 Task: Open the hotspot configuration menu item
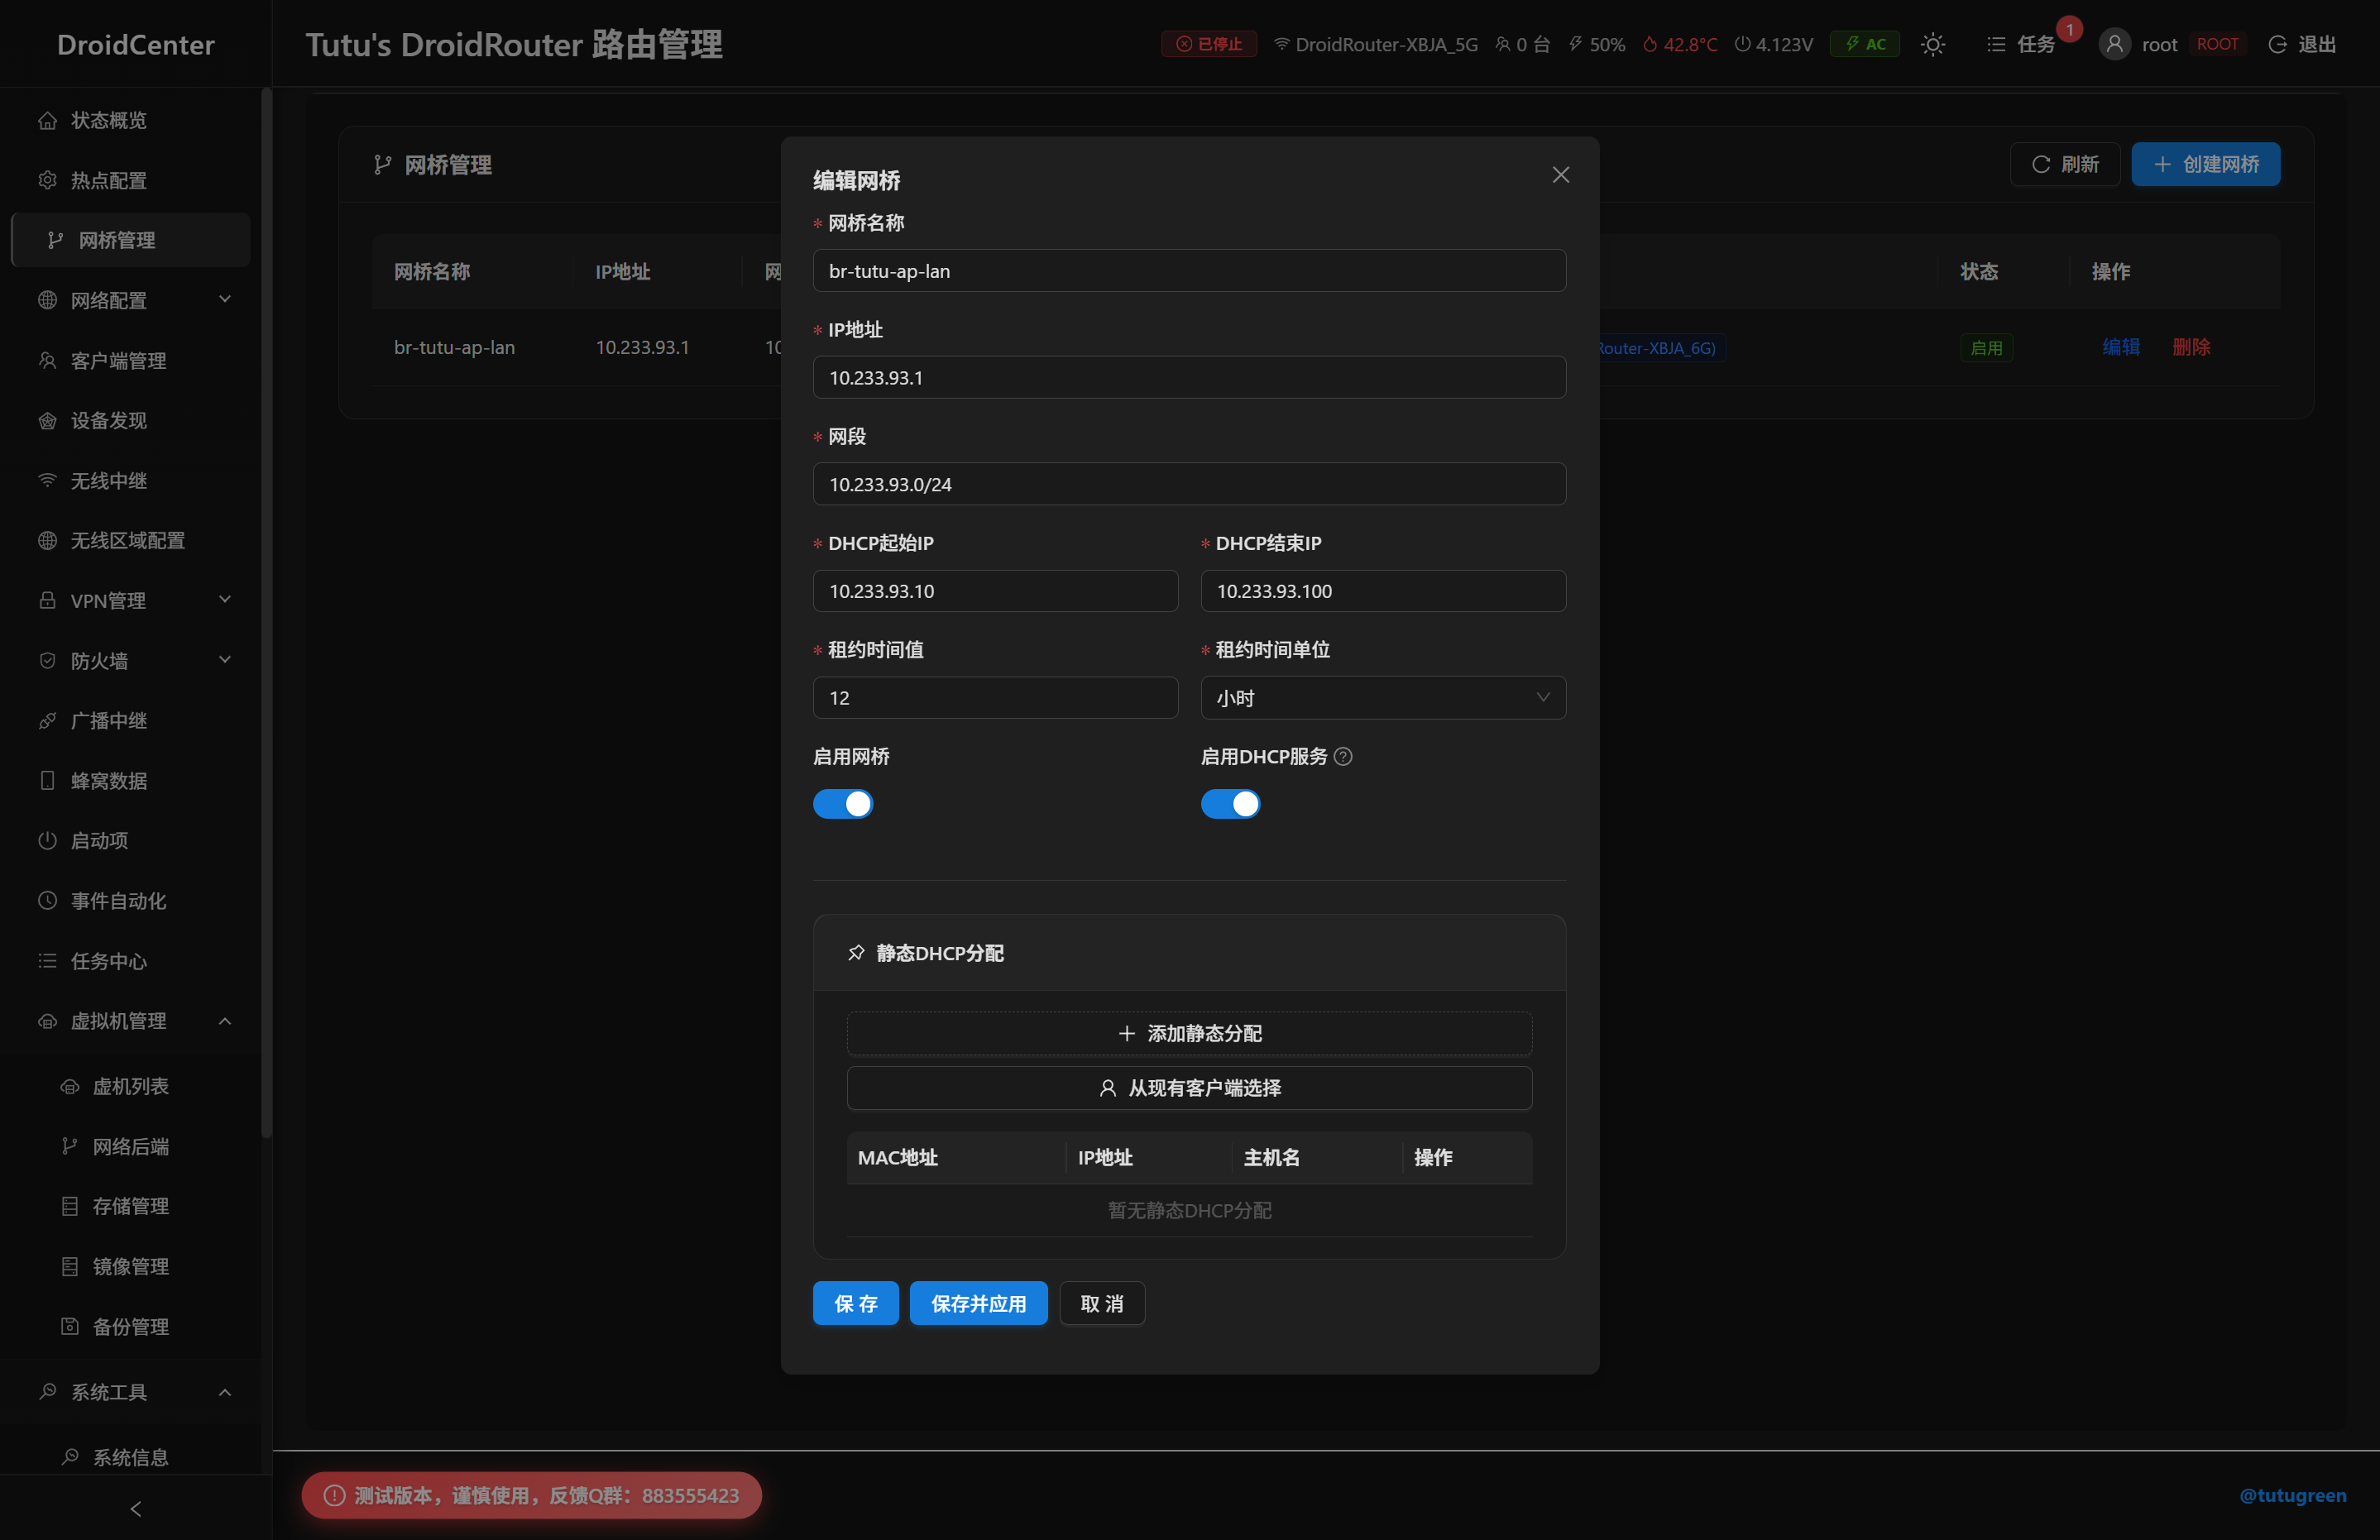[x=108, y=180]
